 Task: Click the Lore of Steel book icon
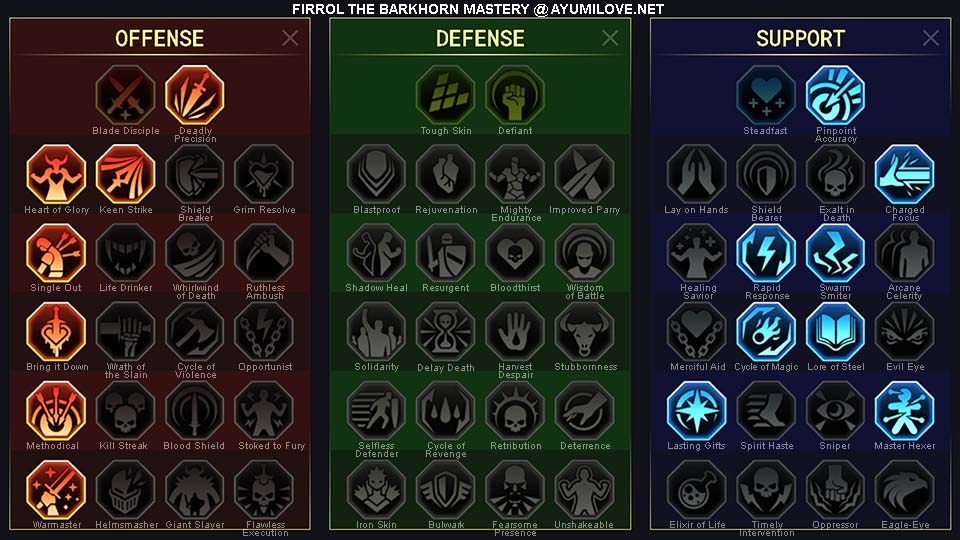(x=835, y=332)
